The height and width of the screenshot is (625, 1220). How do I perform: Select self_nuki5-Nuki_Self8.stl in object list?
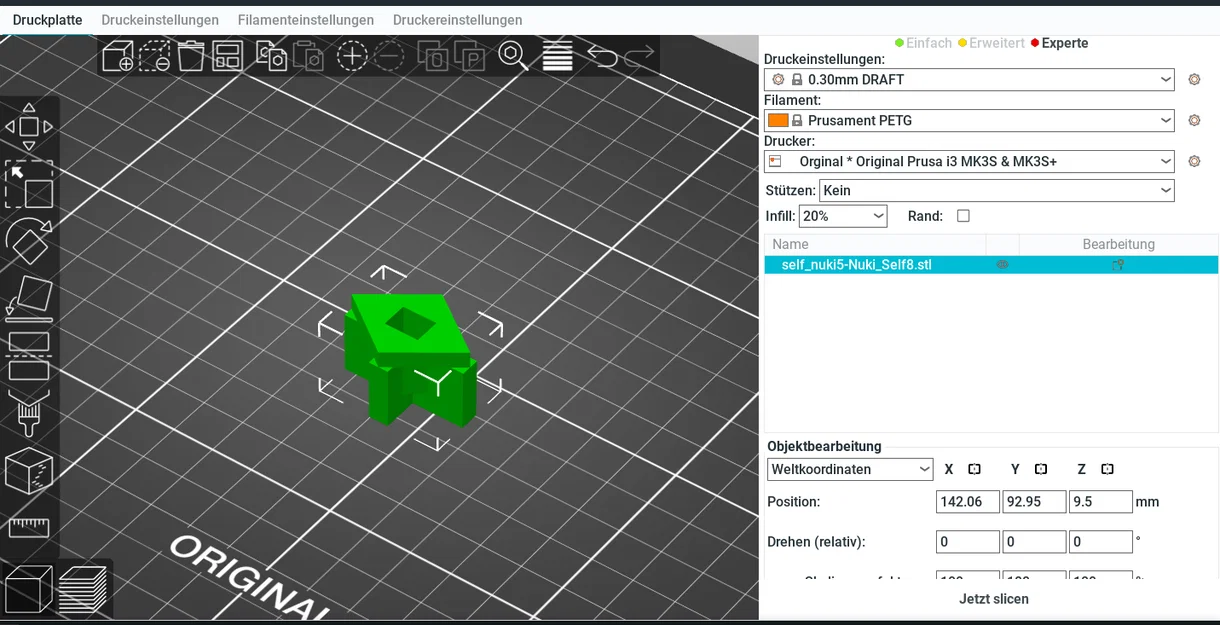coord(856,265)
